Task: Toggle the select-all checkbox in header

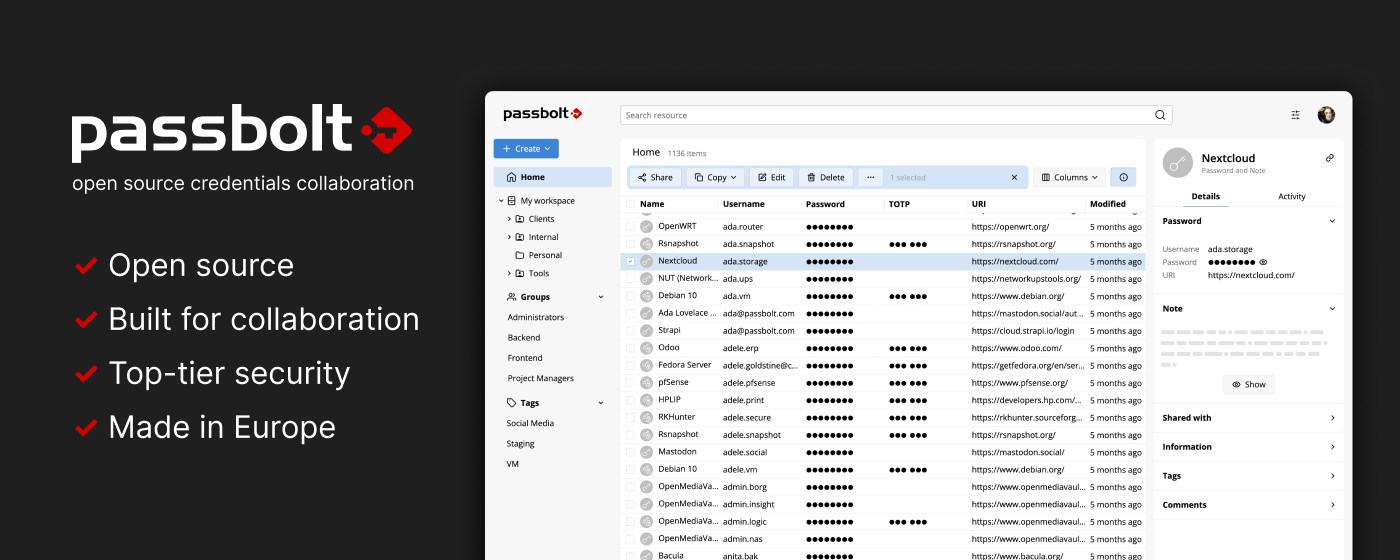Action: tap(630, 204)
